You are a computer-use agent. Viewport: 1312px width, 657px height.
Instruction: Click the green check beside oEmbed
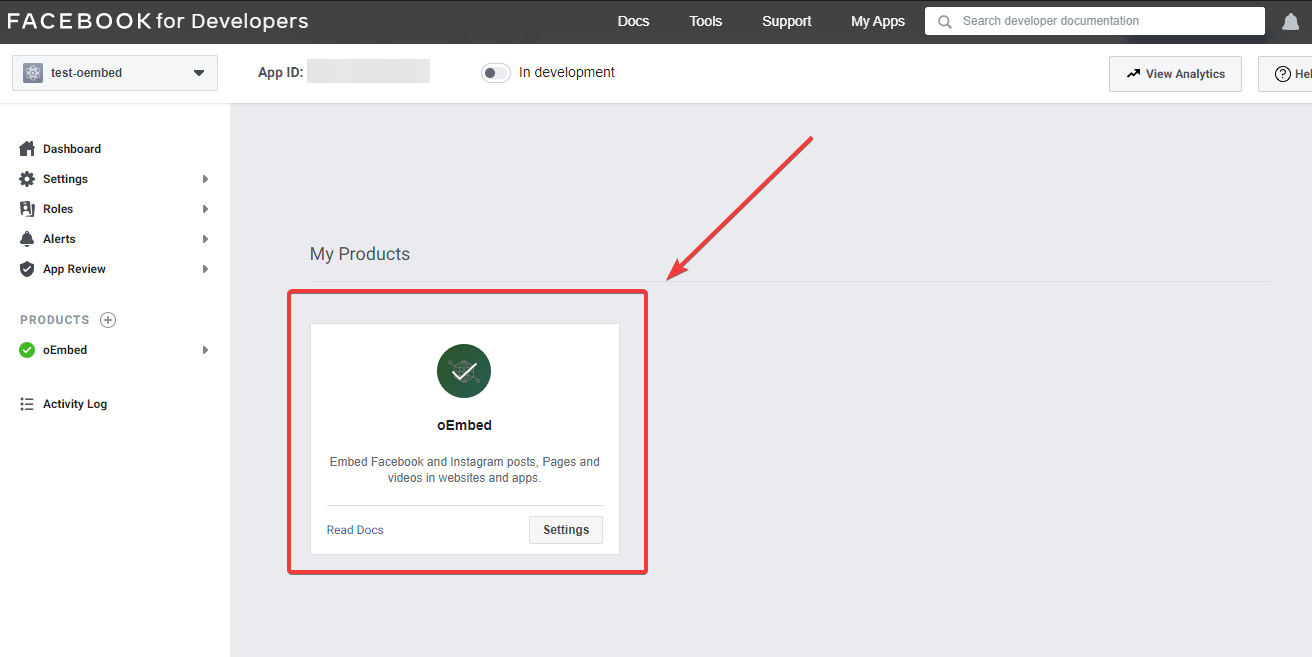click(26, 350)
